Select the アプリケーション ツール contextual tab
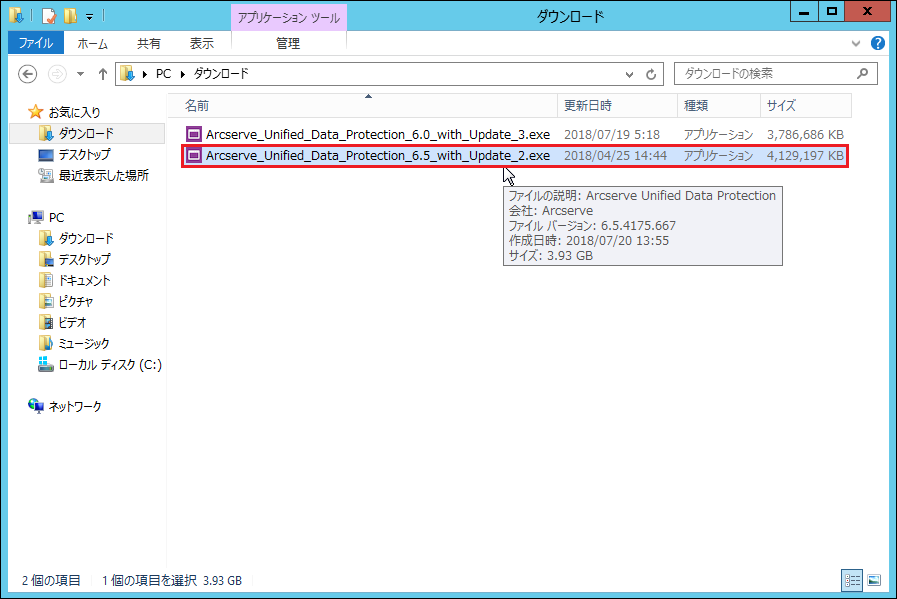The image size is (897, 599). [x=288, y=18]
